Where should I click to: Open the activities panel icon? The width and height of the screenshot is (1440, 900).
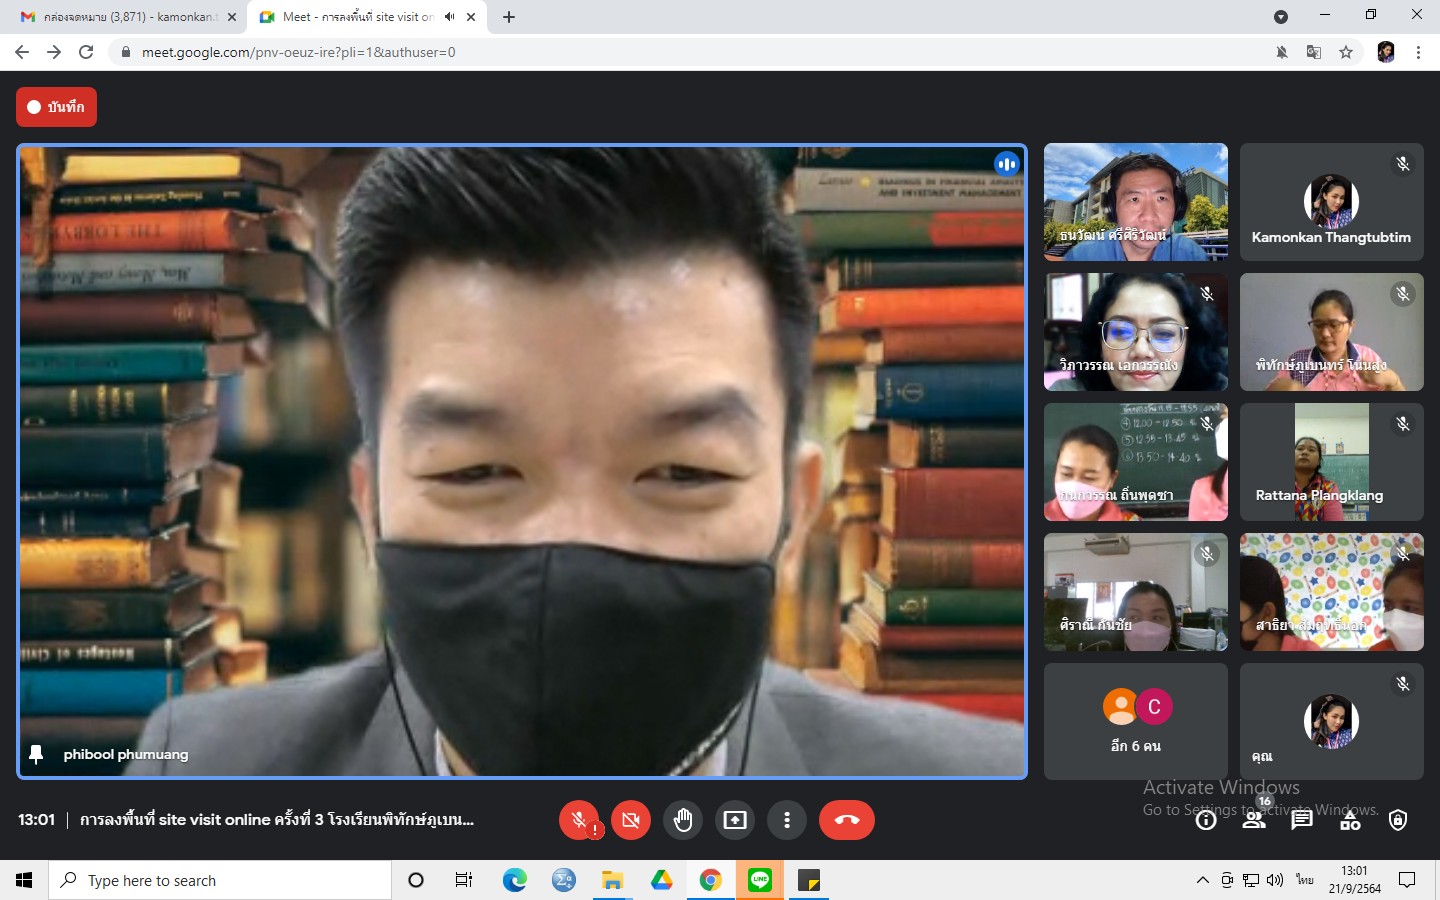pyautogui.click(x=1350, y=820)
